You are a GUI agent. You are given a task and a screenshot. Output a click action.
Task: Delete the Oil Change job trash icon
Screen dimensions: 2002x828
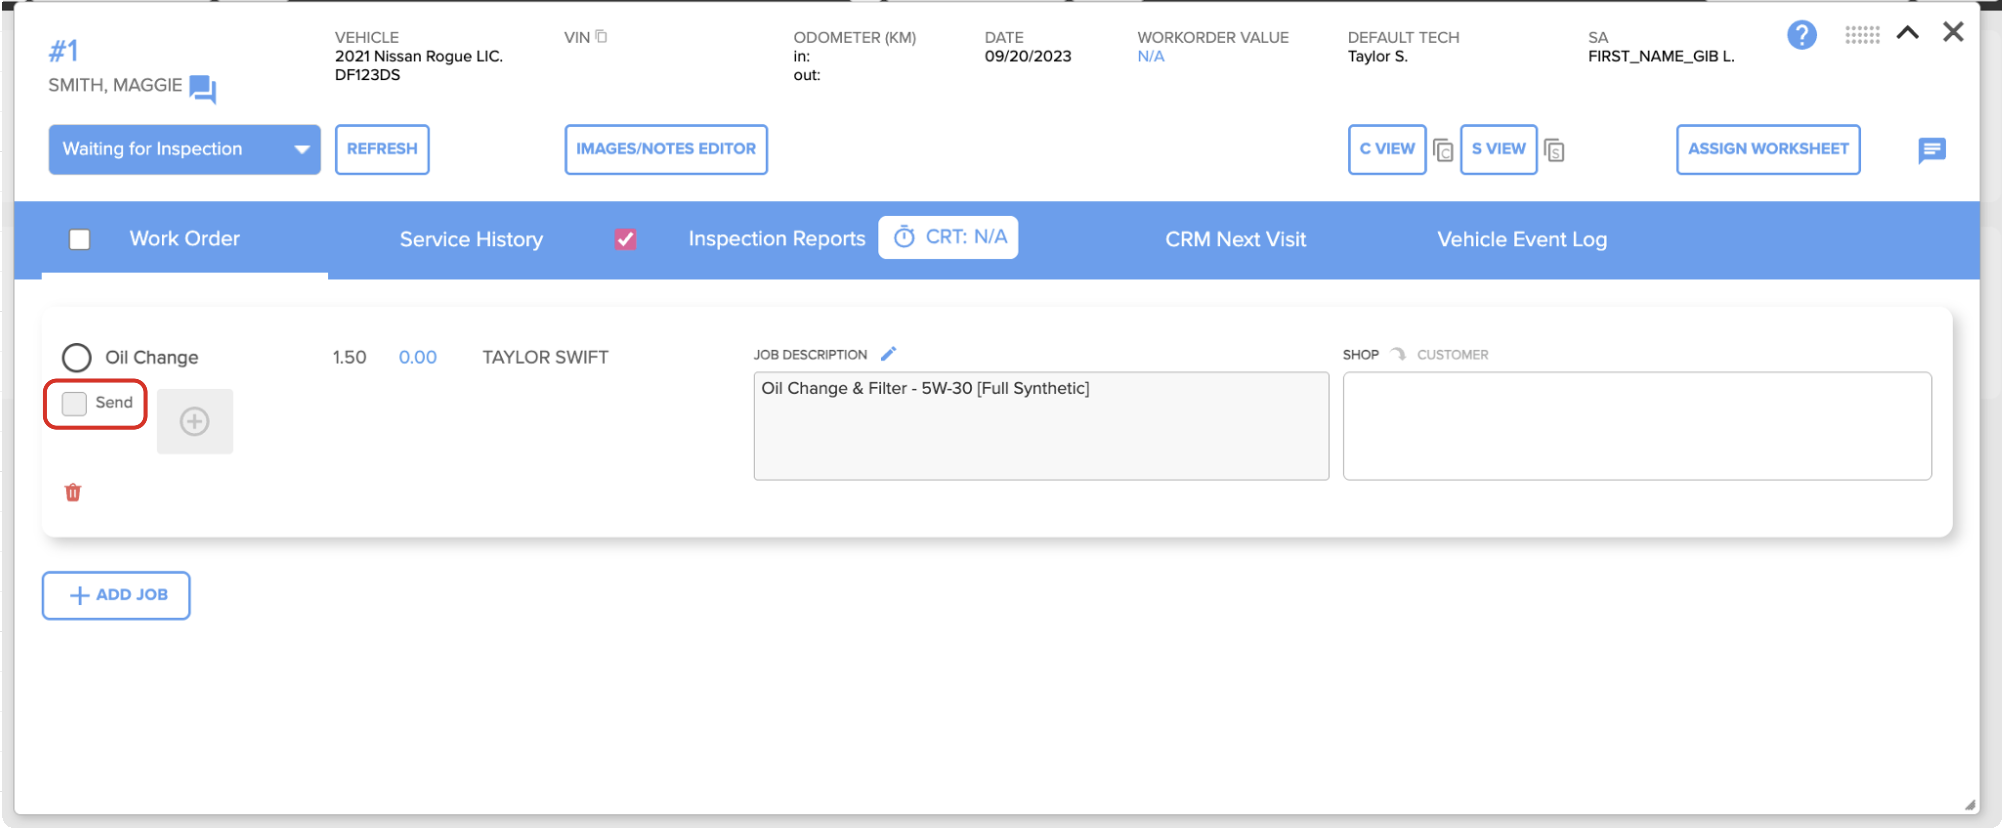click(x=73, y=492)
